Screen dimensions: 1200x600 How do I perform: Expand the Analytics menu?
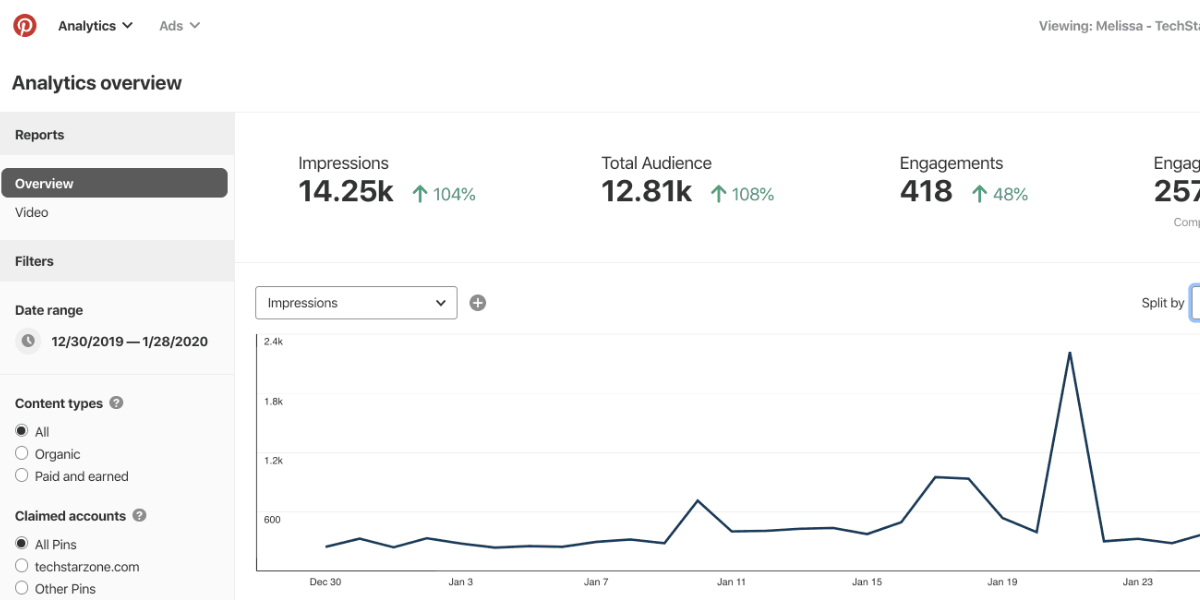coord(95,26)
